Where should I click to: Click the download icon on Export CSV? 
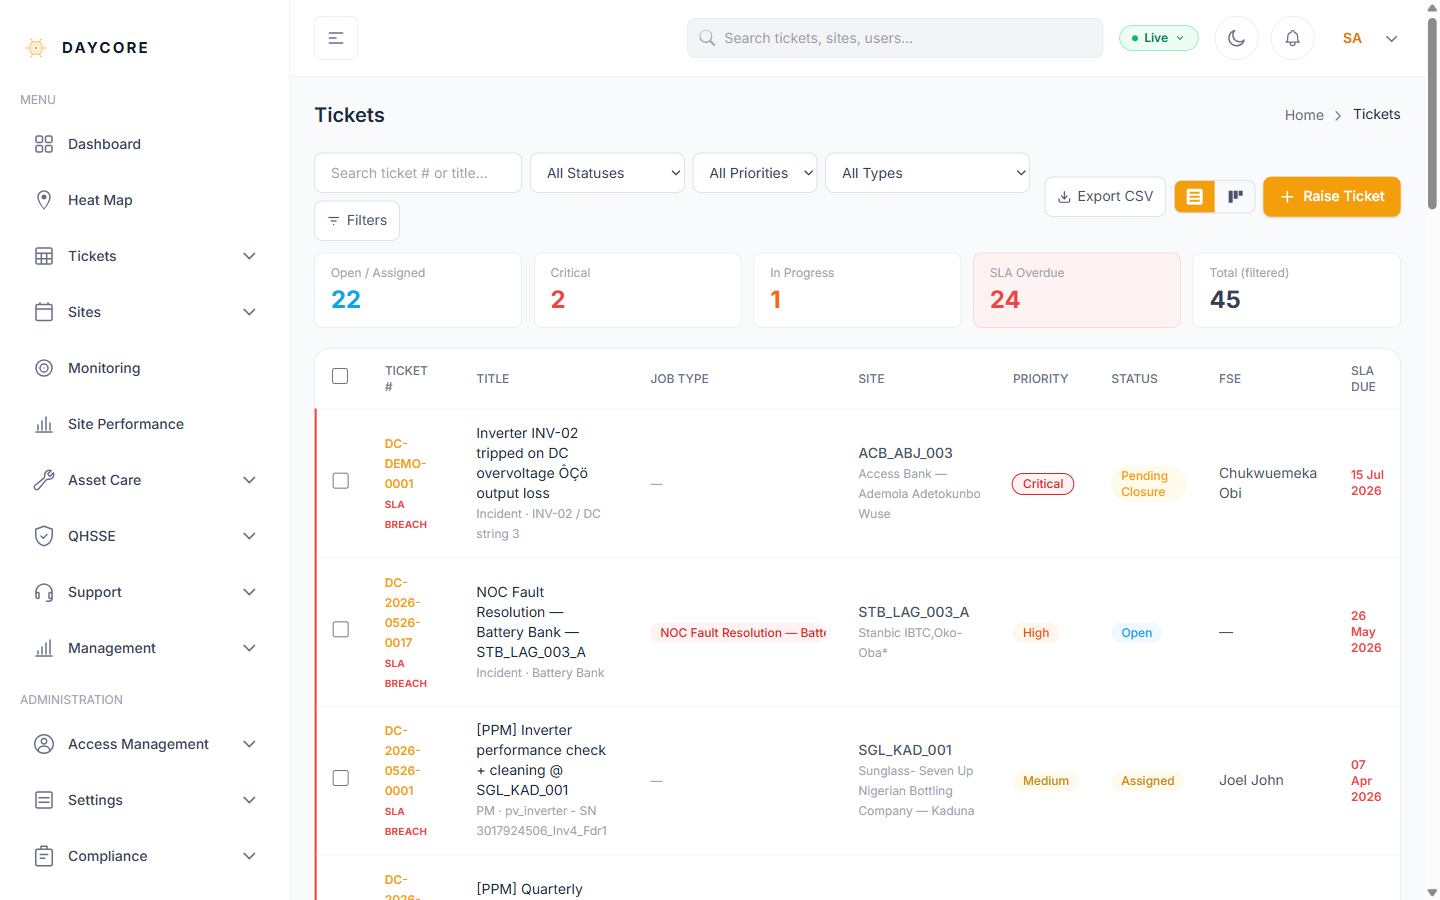(1064, 197)
